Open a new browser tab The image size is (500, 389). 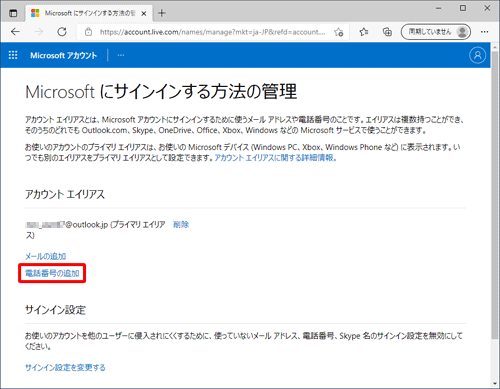162,13
